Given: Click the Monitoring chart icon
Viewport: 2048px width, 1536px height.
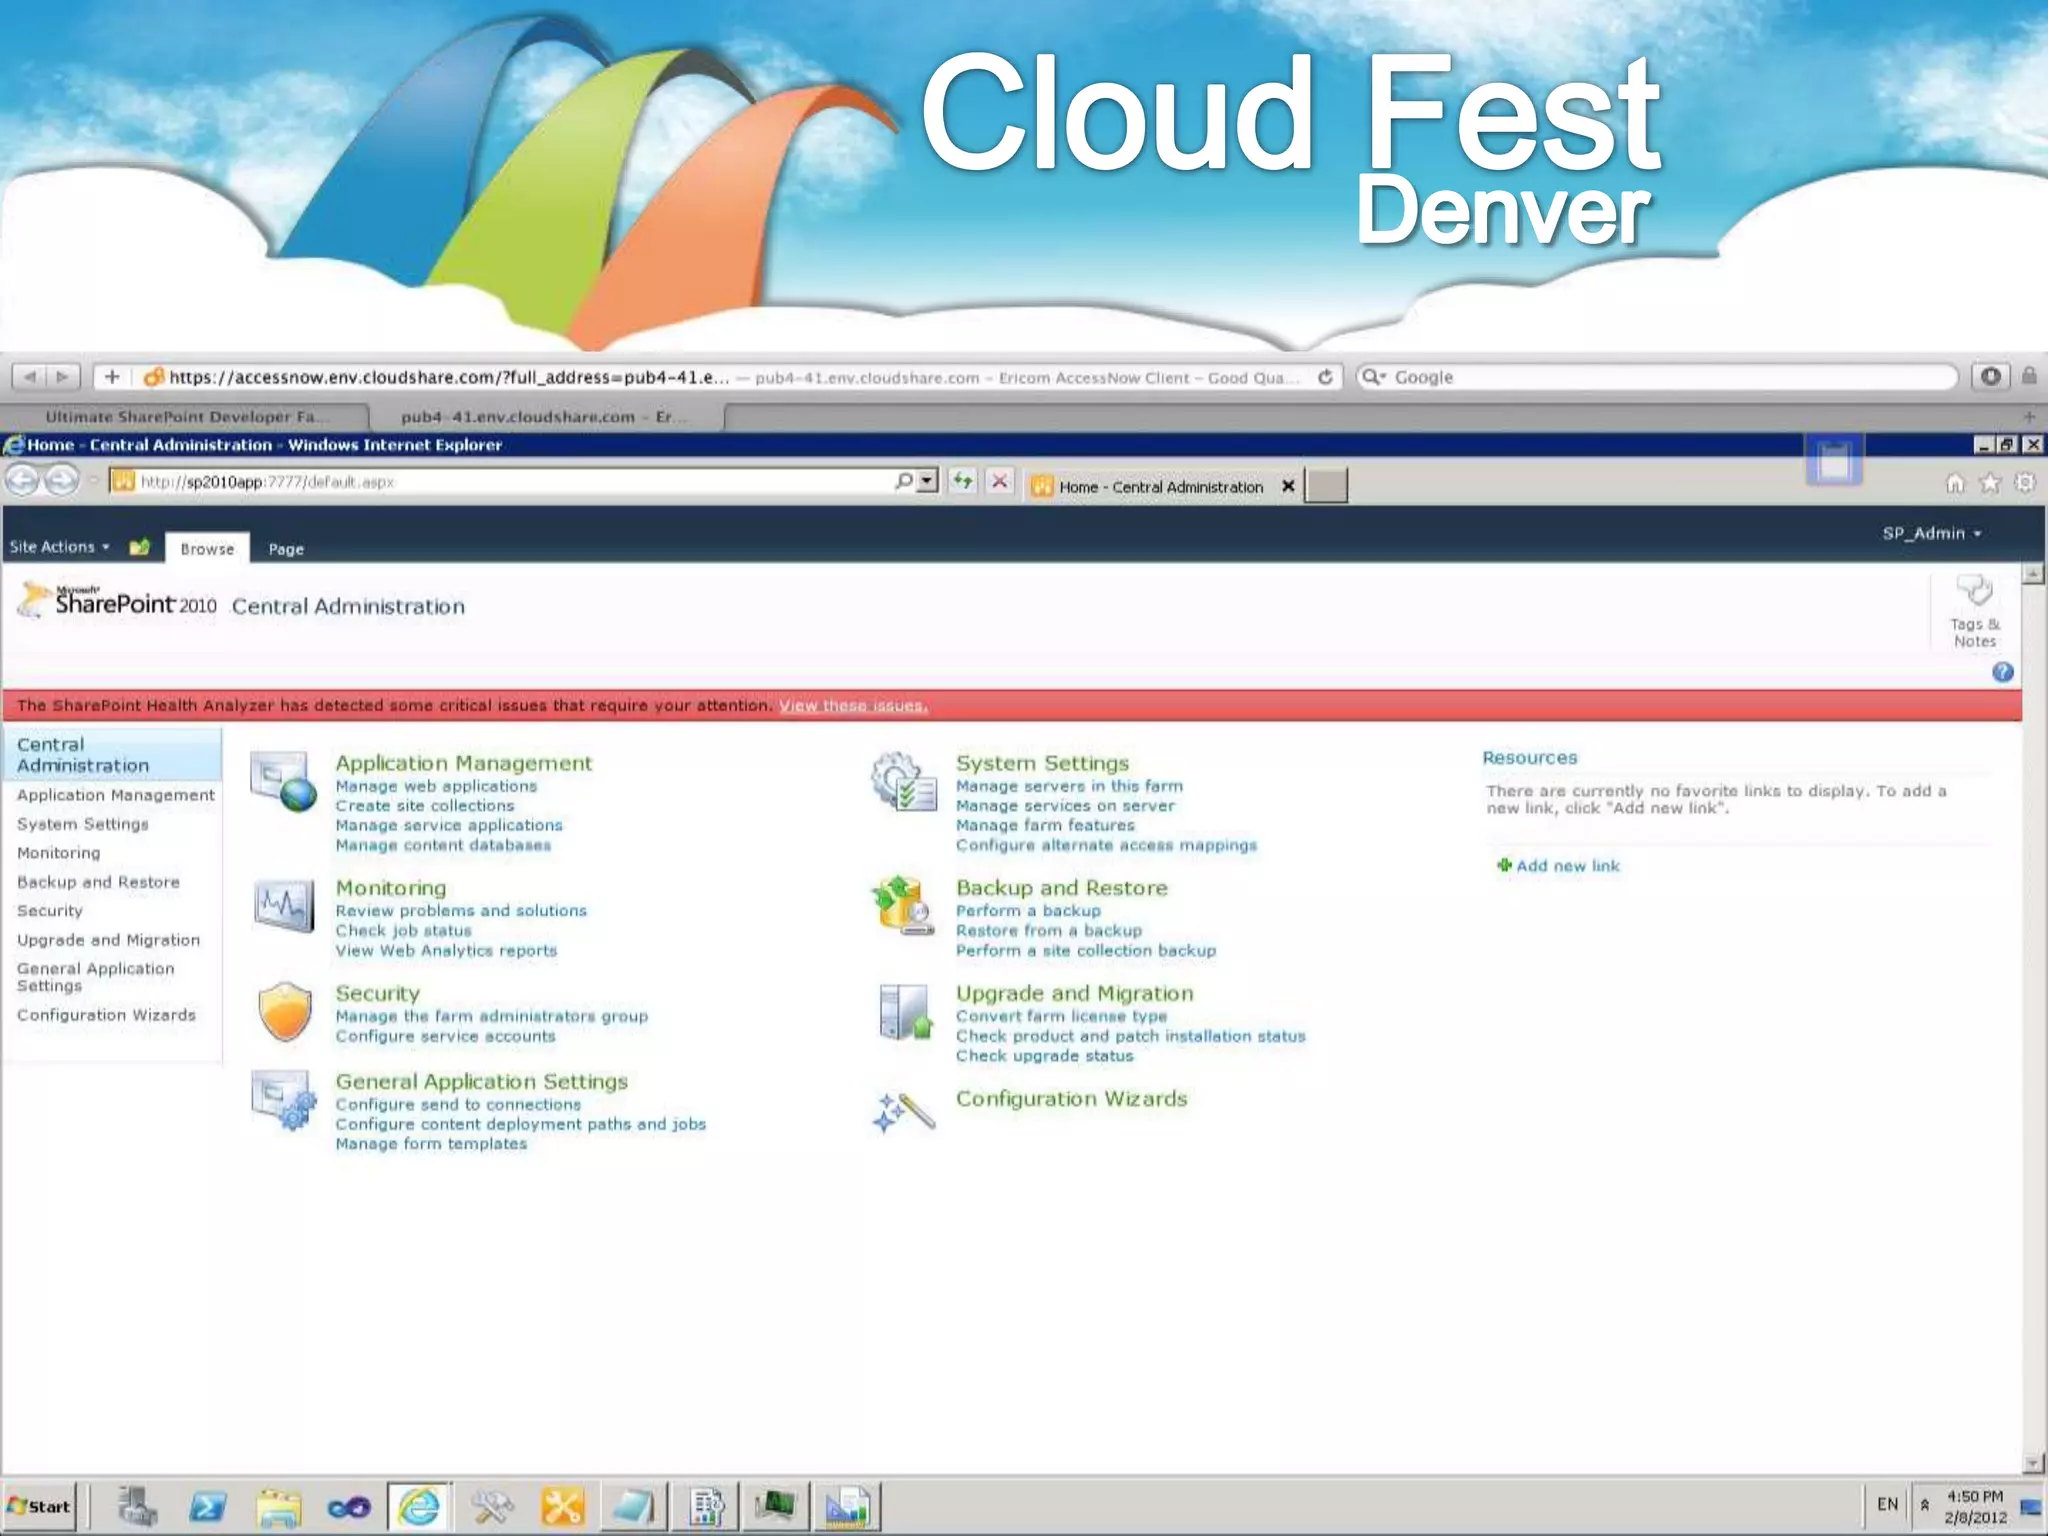Looking at the screenshot, I should pos(284,905).
